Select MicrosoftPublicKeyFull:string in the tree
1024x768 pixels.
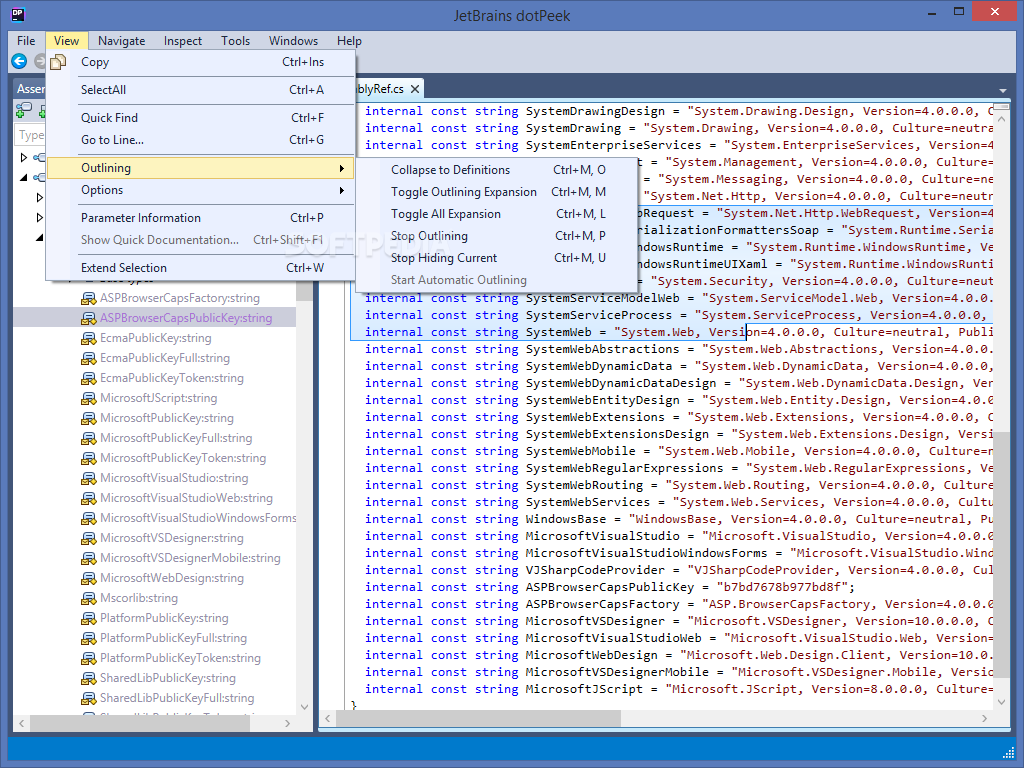pos(176,438)
